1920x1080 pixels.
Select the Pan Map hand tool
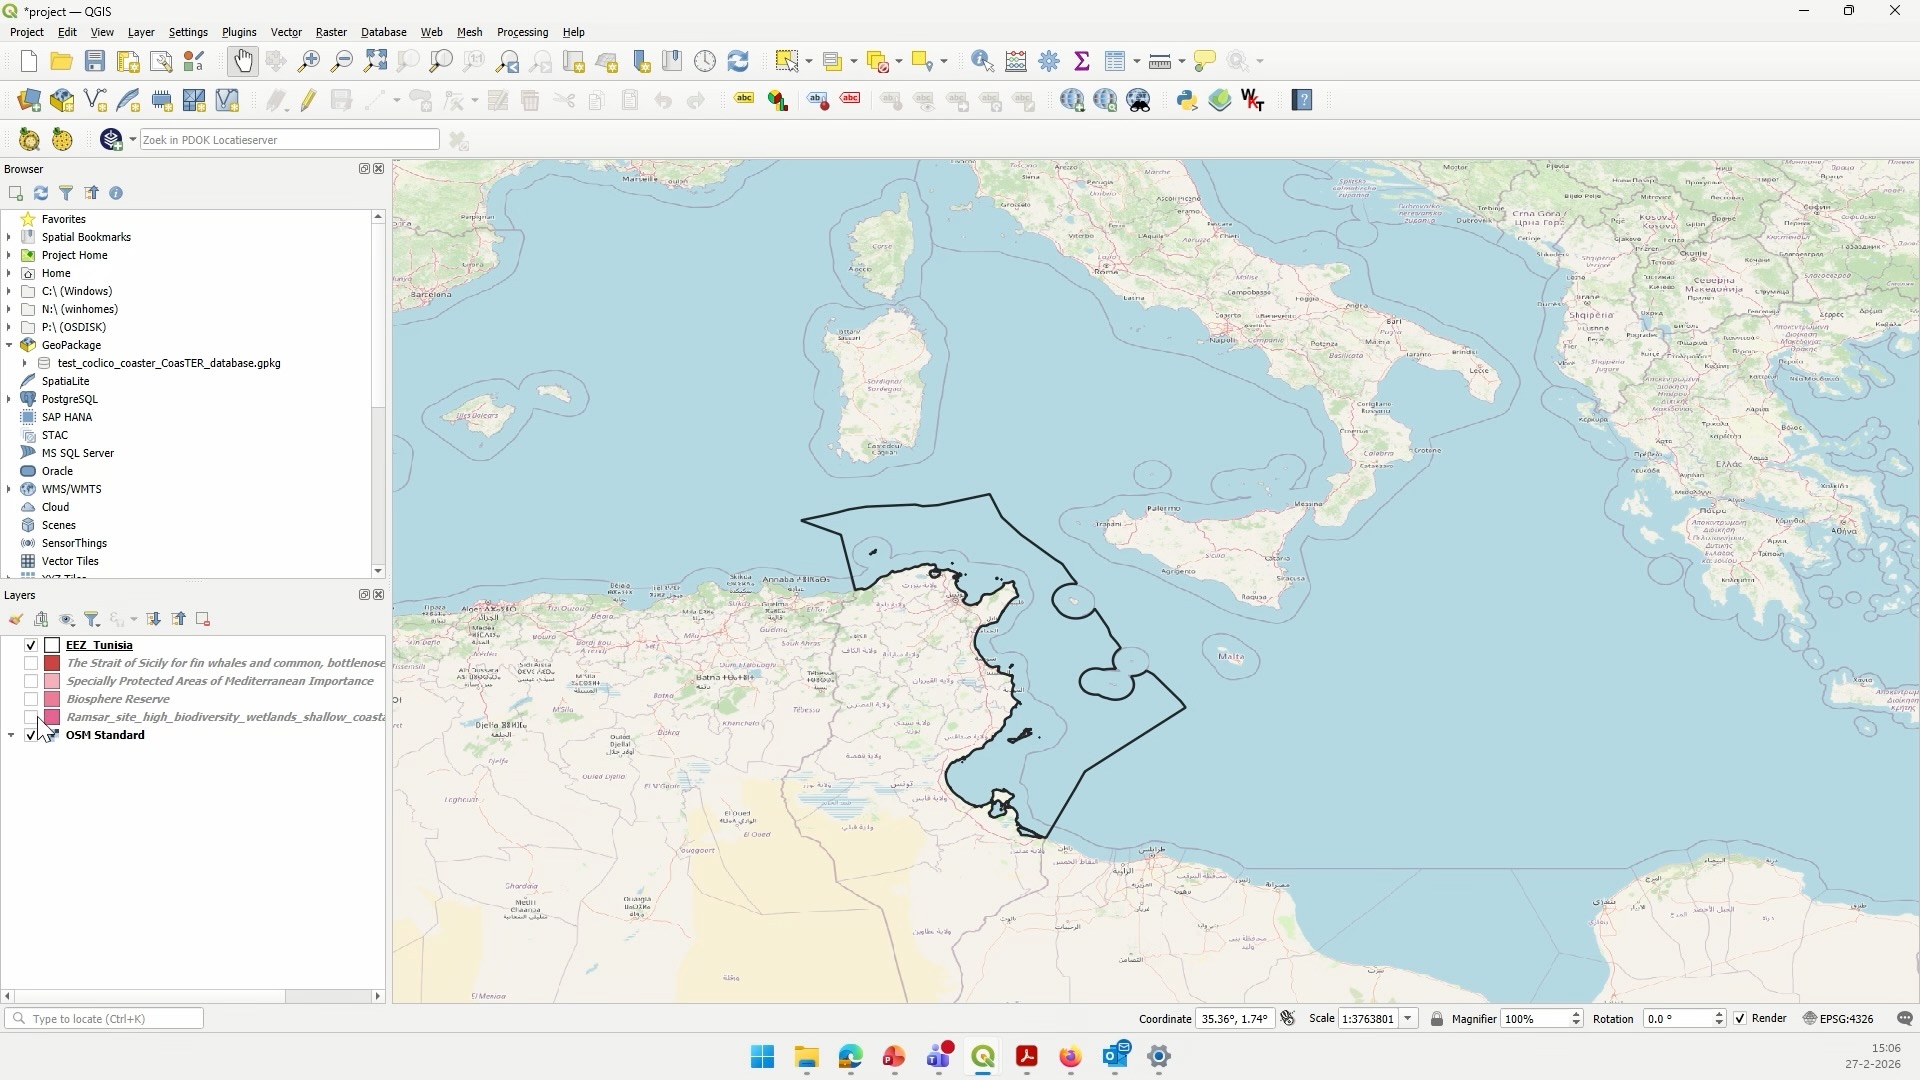click(x=243, y=62)
